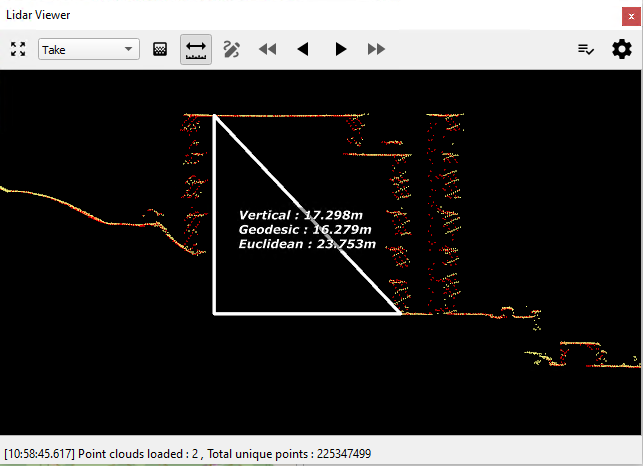Click the fit-to-view fullscreen icon
This screenshot has height=466, width=643.
pos(18,49)
